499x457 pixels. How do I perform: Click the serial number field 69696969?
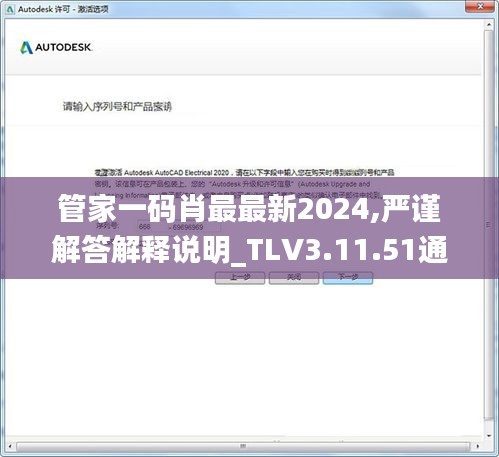point(196,227)
